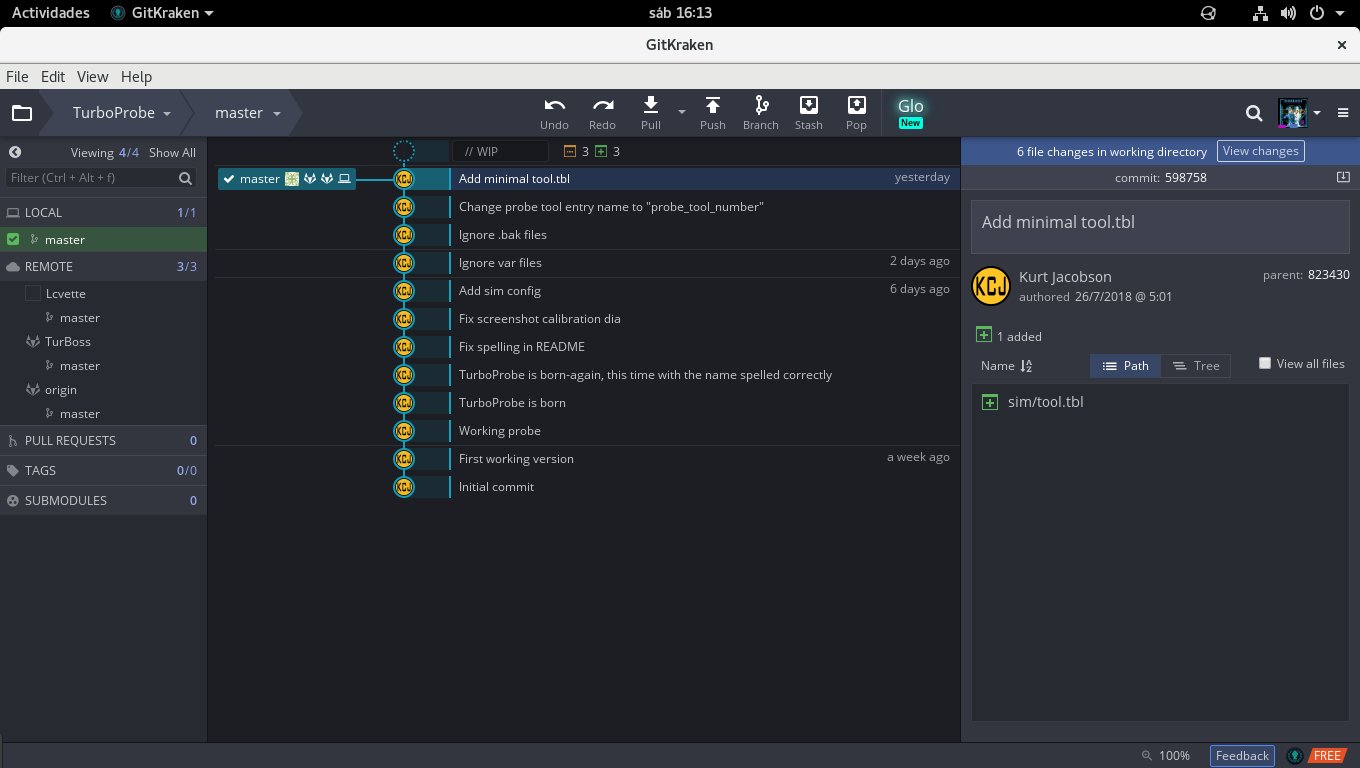Open Actividades overview
The height and width of the screenshot is (768, 1360).
50,13
